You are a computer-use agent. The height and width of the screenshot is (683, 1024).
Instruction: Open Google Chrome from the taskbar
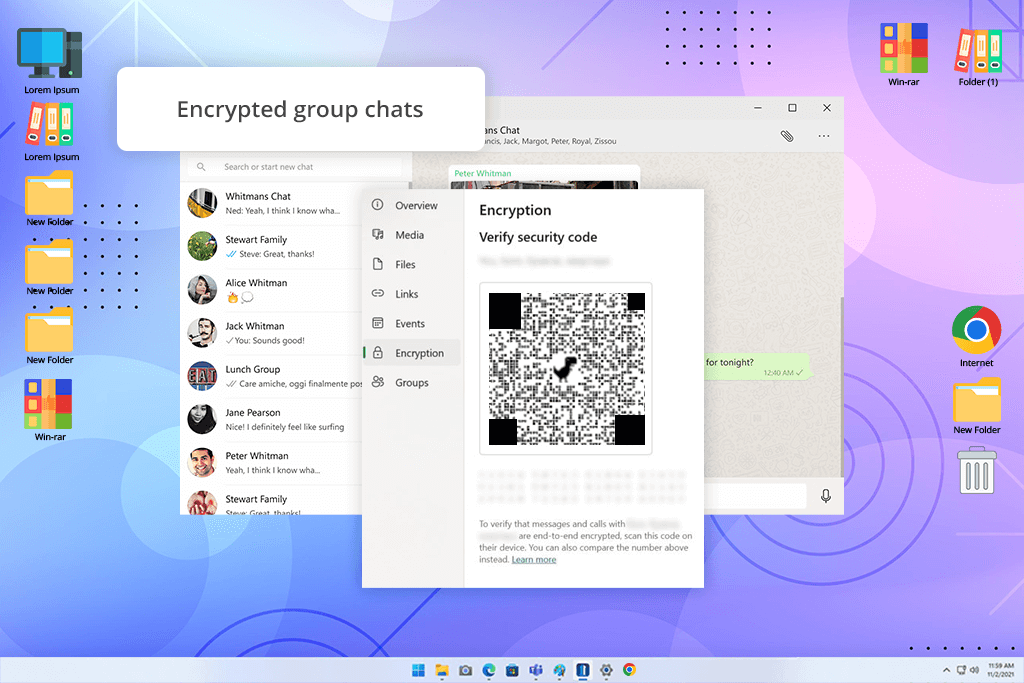tap(629, 670)
